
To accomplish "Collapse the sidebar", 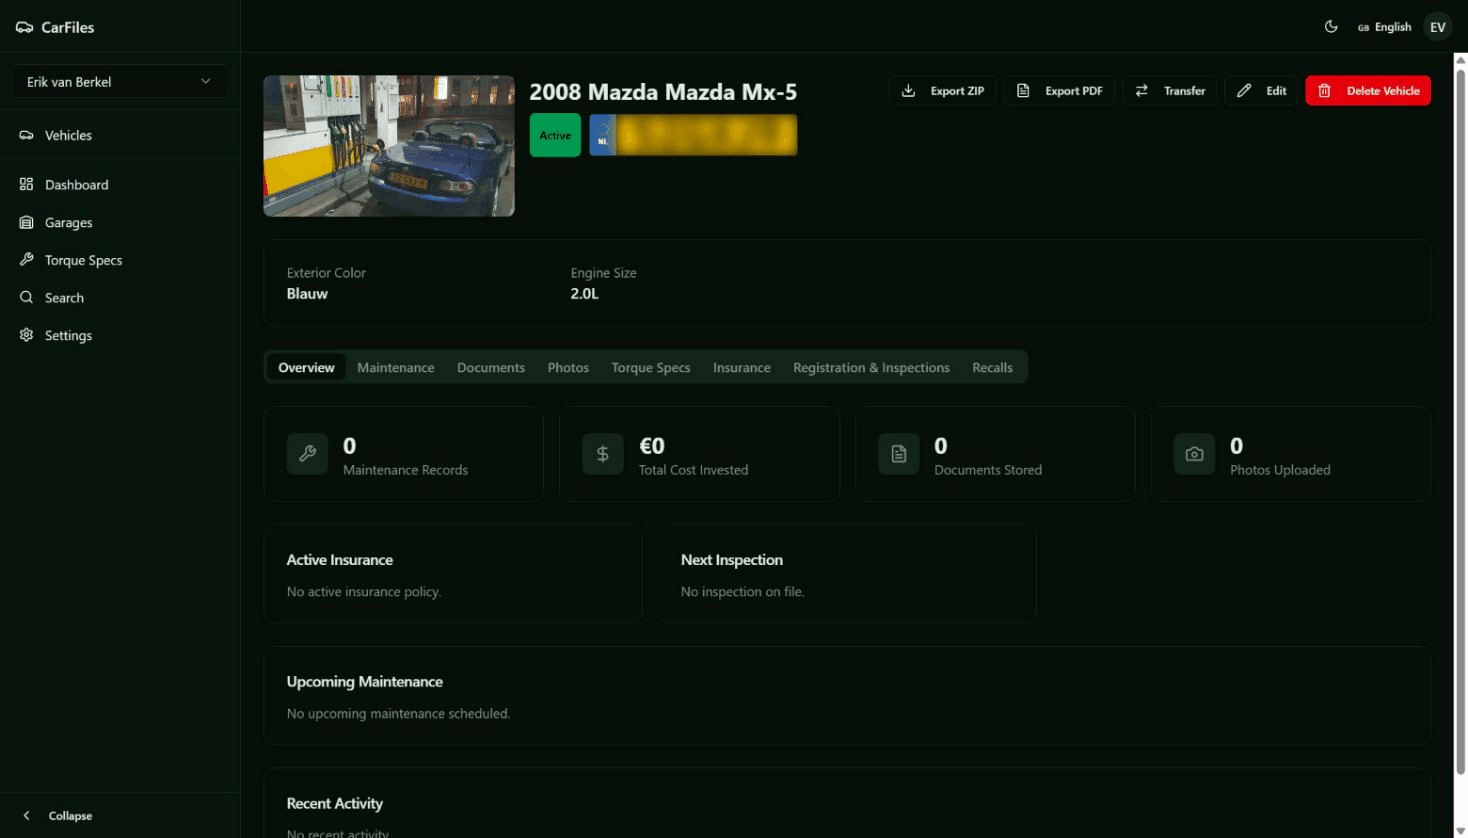I will tap(119, 816).
